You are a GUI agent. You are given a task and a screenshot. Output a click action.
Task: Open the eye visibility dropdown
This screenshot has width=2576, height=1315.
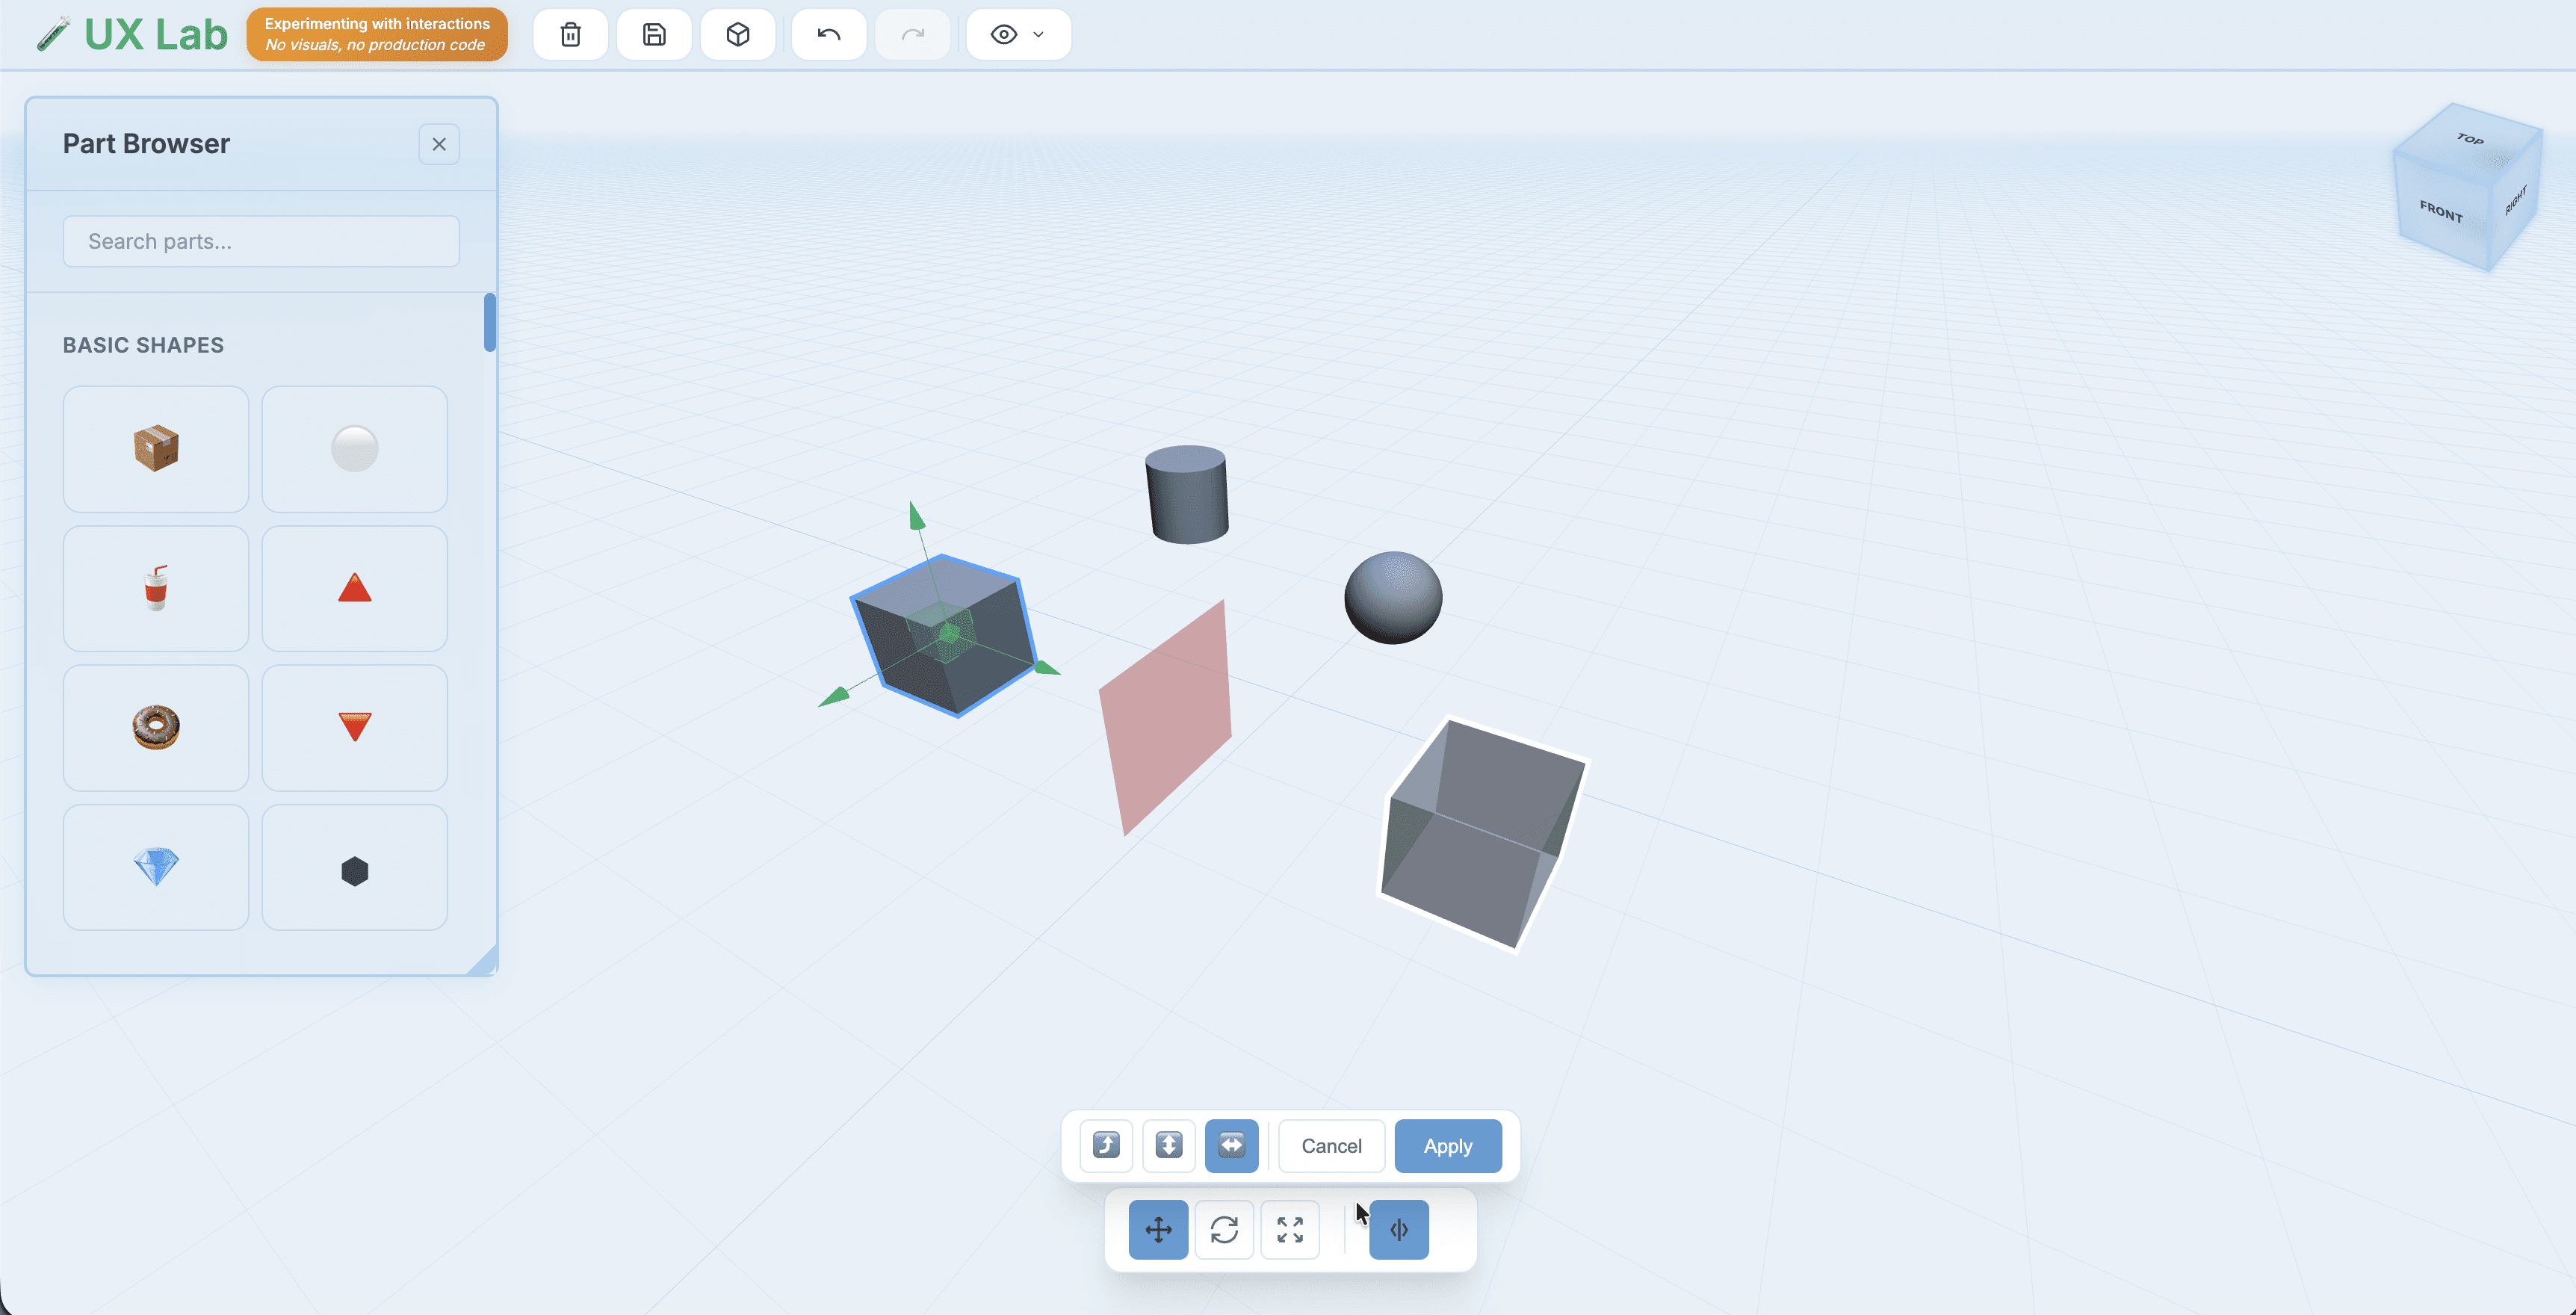point(1018,35)
